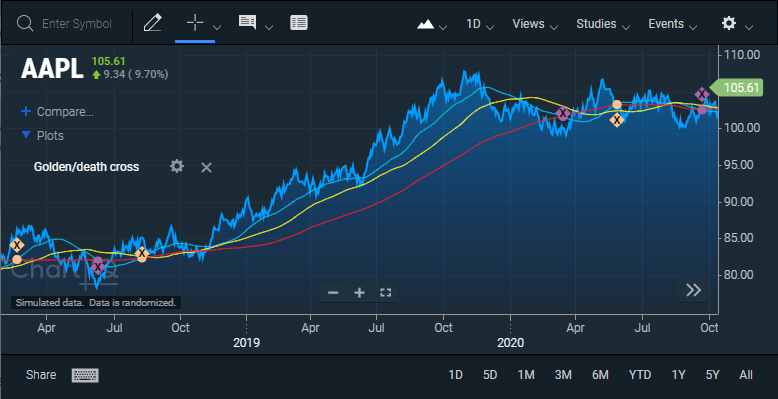Click the 110.00 price axis label

pos(742,55)
